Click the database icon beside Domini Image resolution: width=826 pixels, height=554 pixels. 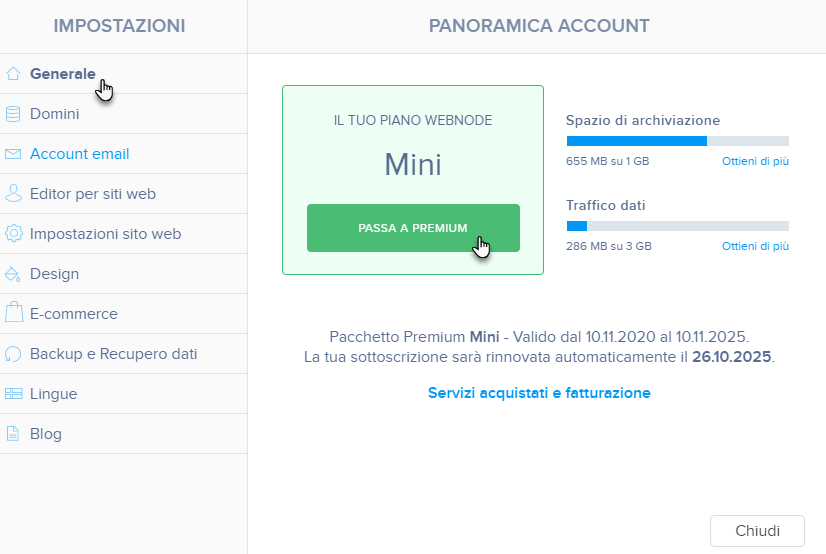point(13,114)
